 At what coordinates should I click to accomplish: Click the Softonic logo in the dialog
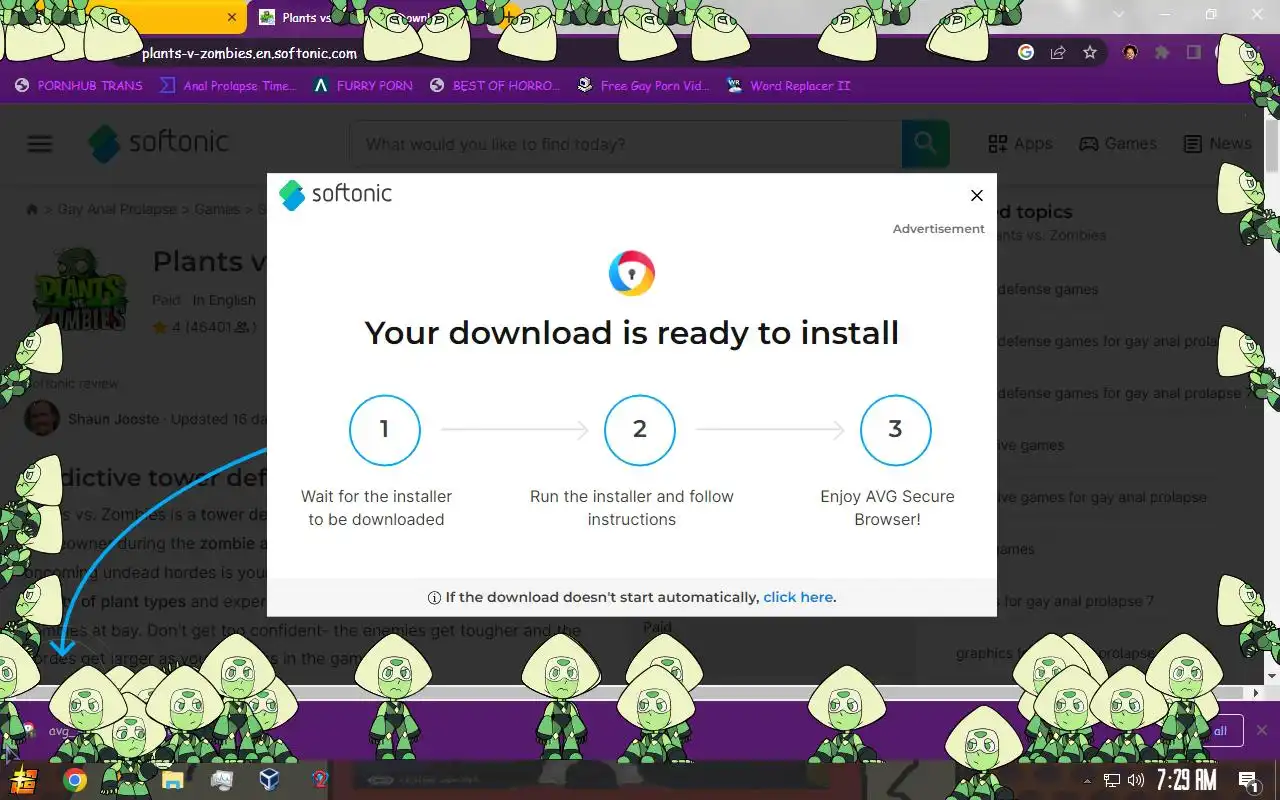(335, 194)
